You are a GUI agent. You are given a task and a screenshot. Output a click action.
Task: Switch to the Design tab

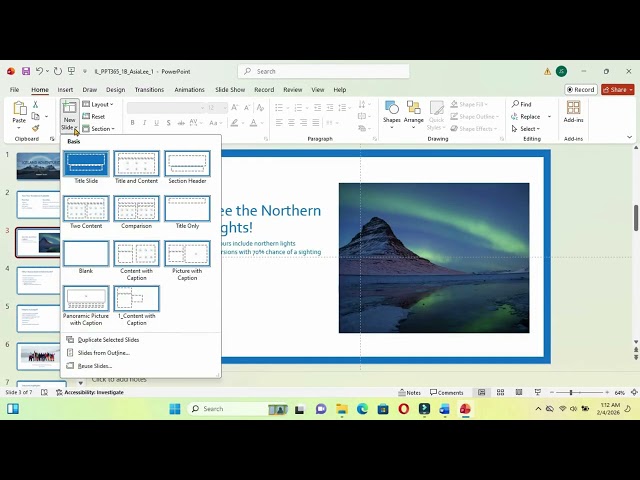[116, 89]
